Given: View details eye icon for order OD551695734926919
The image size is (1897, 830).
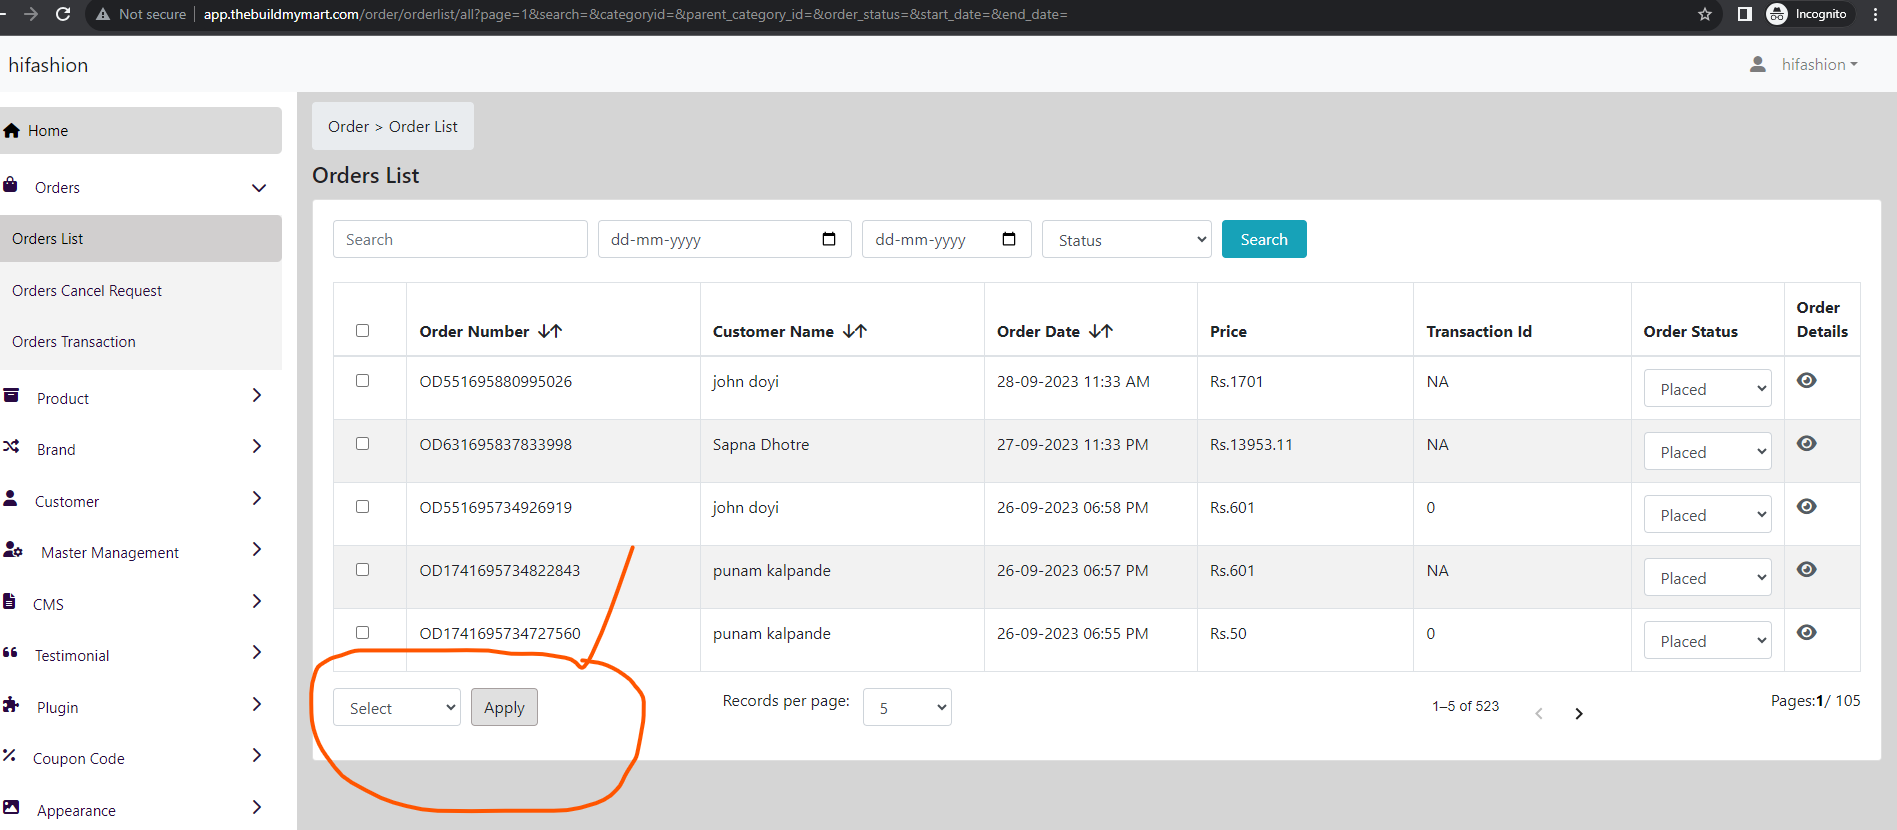Looking at the screenshot, I should coord(1807,506).
